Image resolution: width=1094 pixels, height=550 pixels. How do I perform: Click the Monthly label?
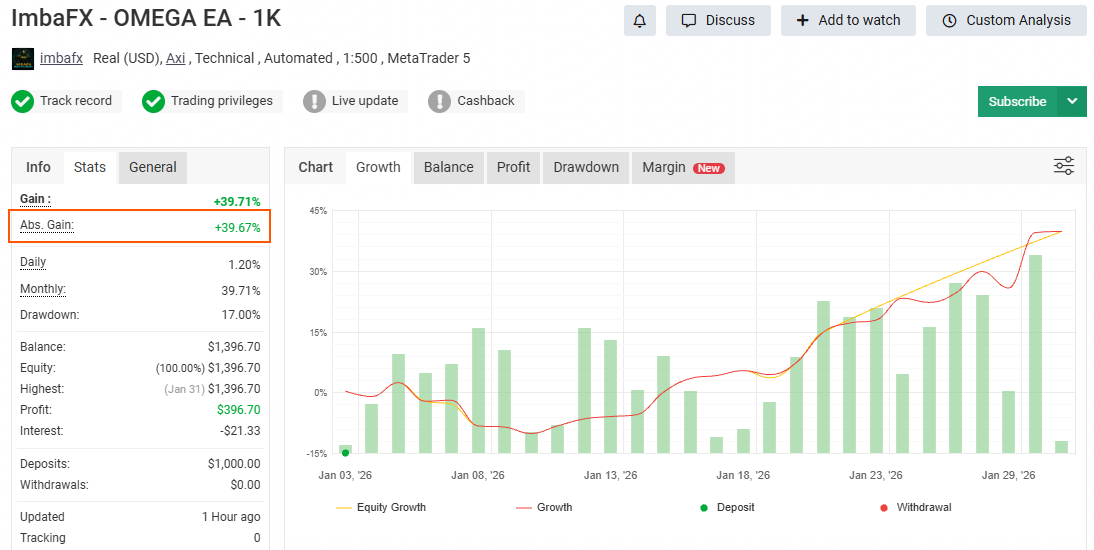click(43, 289)
